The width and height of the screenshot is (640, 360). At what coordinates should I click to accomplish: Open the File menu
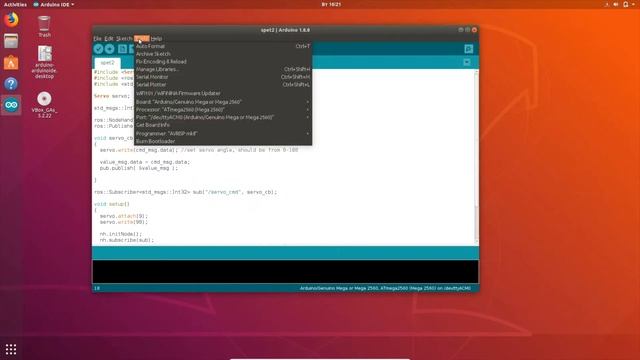coord(98,39)
